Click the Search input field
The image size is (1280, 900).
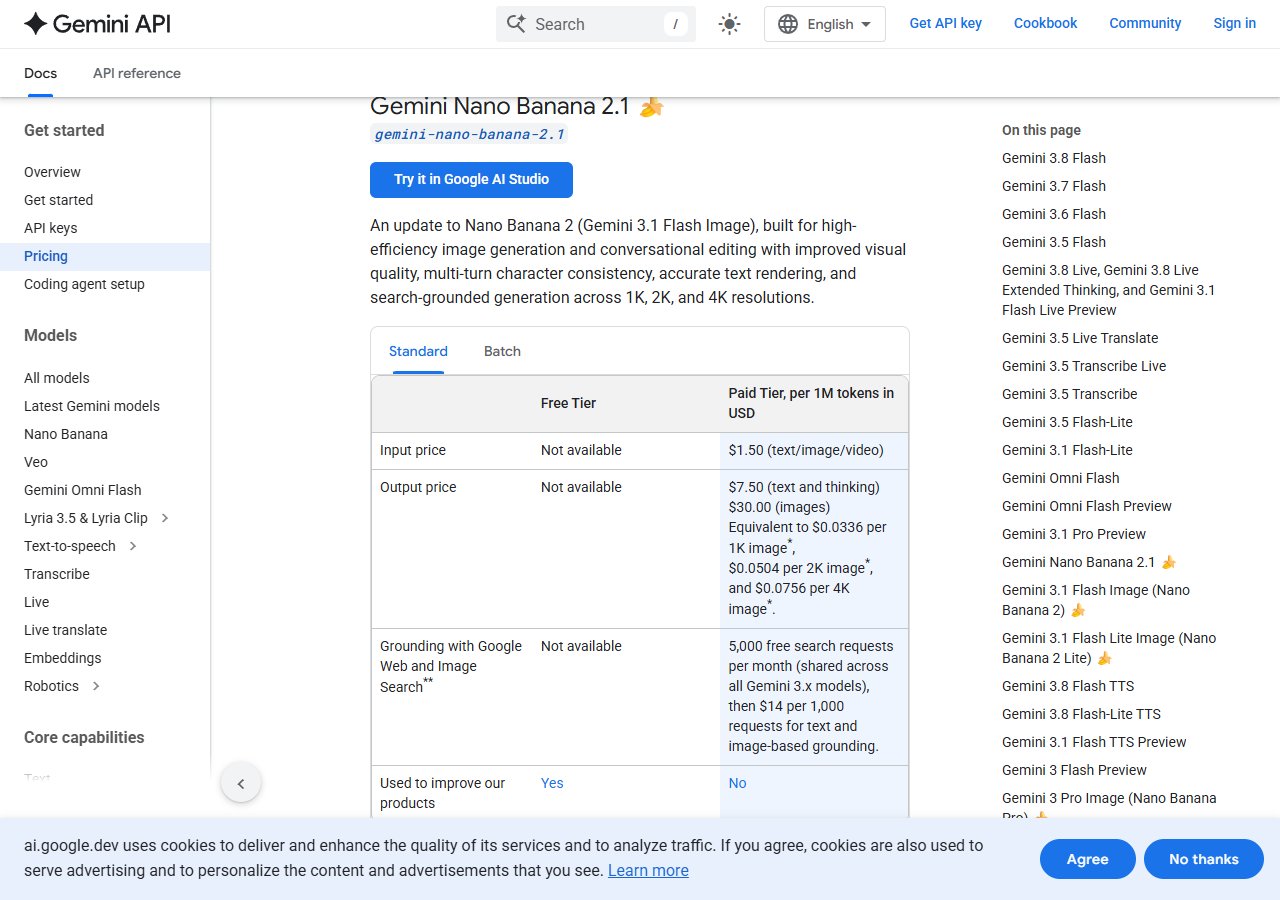(596, 24)
